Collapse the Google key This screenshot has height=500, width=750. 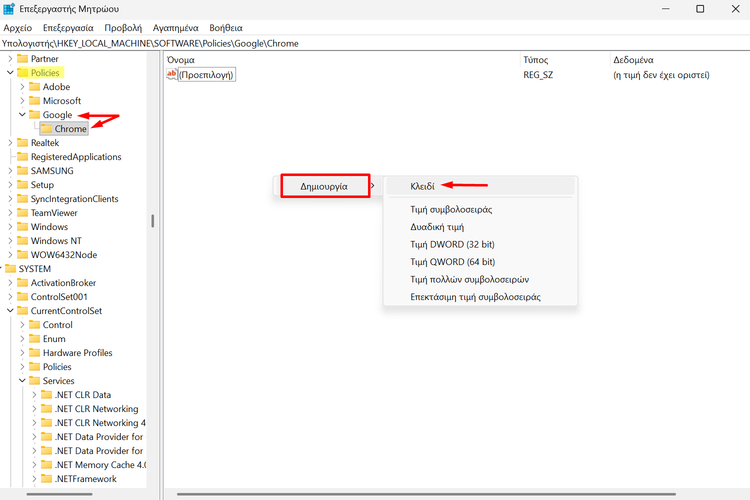[22, 115]
